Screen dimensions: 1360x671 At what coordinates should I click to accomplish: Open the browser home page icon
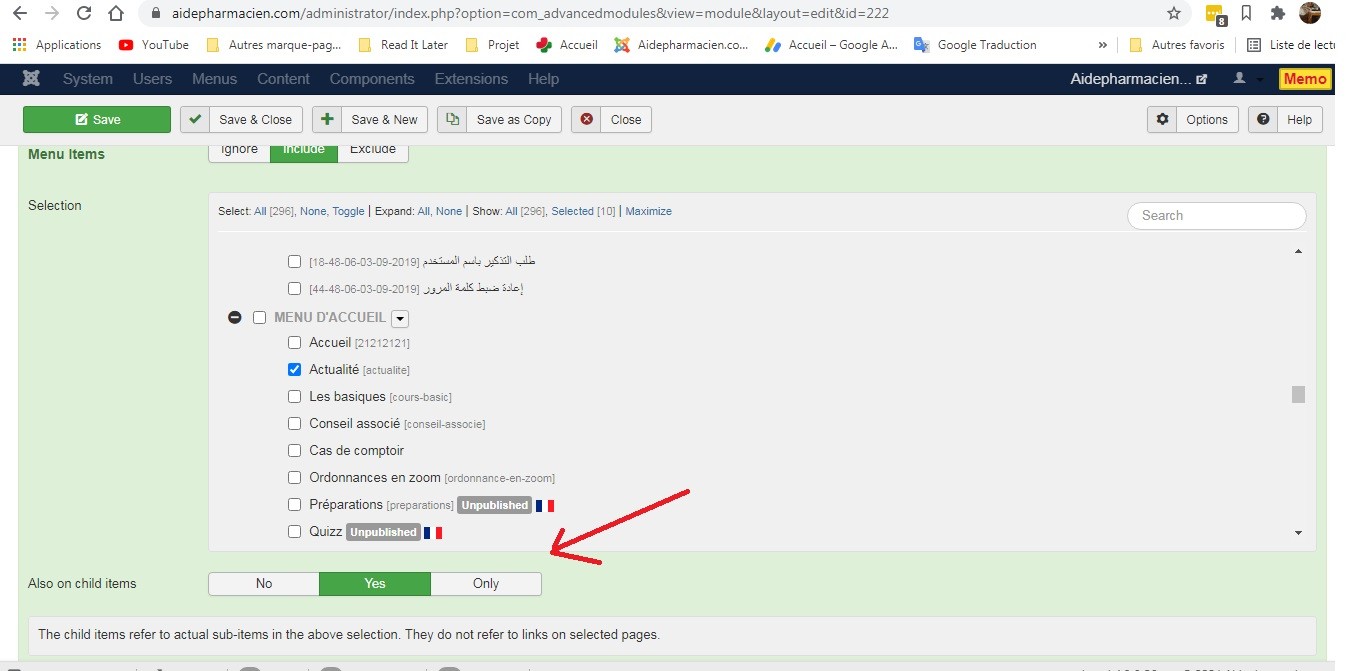coord(117,14)
